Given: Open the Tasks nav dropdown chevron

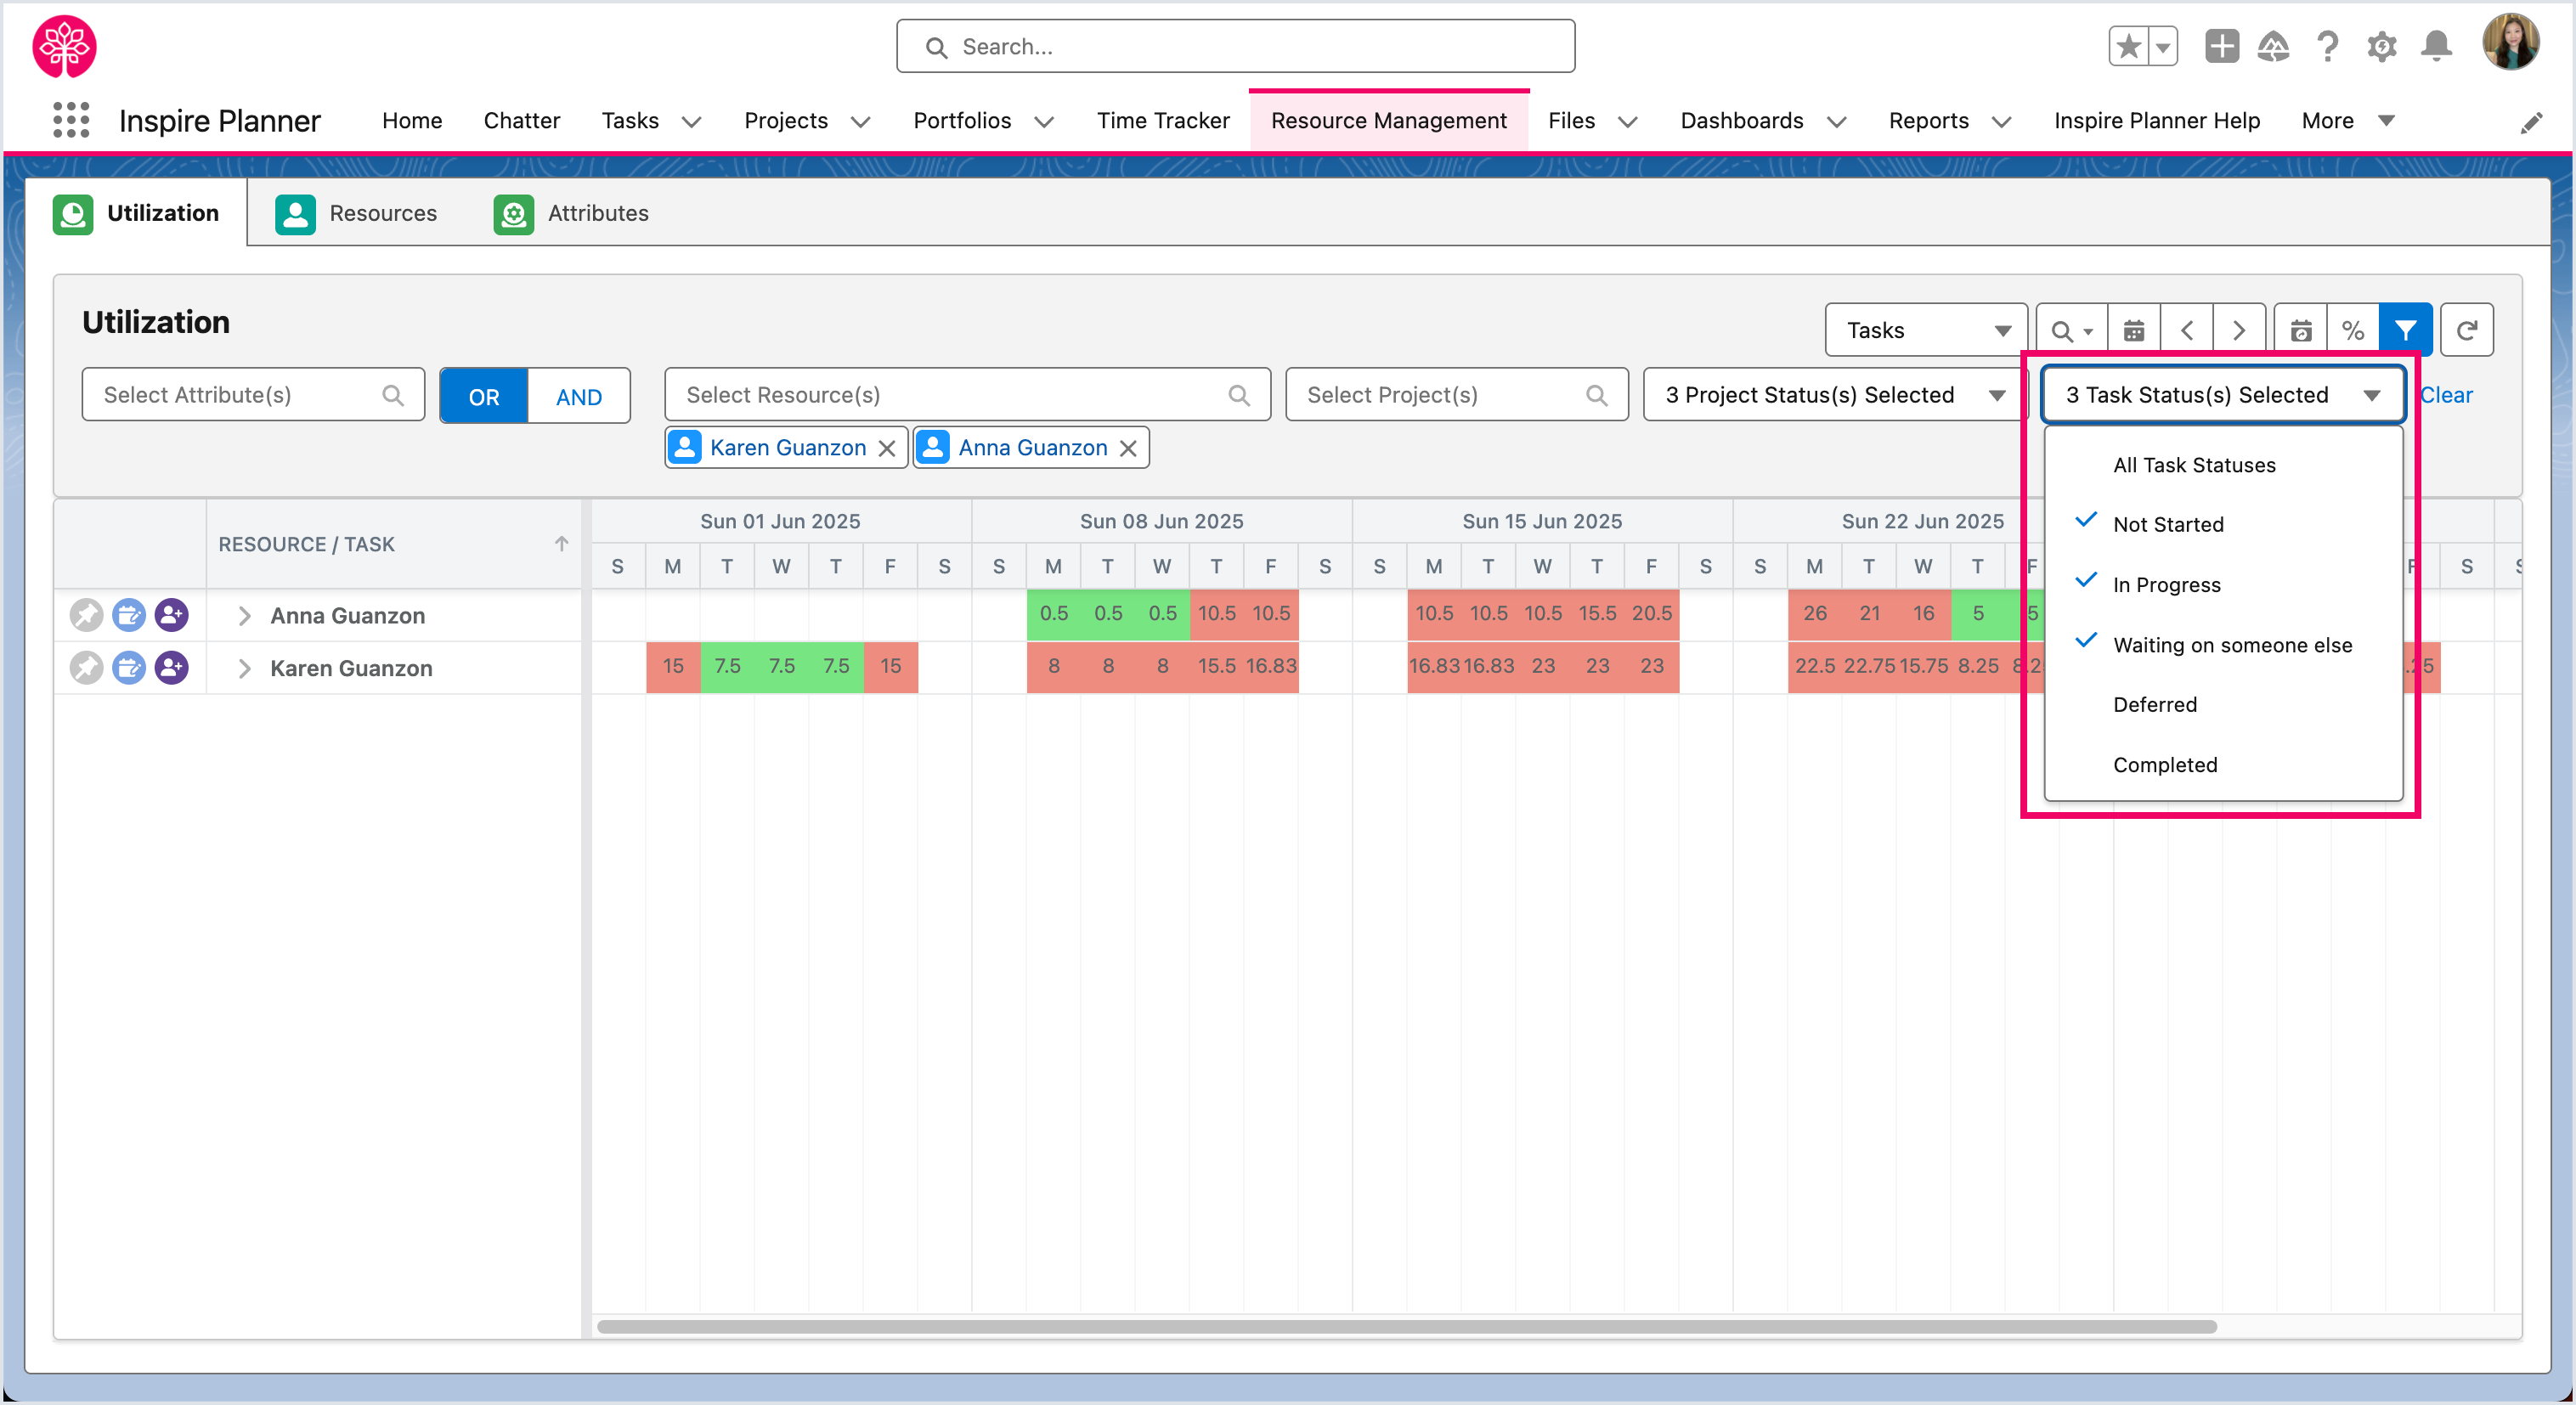Looking at the screenshot, I should tap(691, 122).
